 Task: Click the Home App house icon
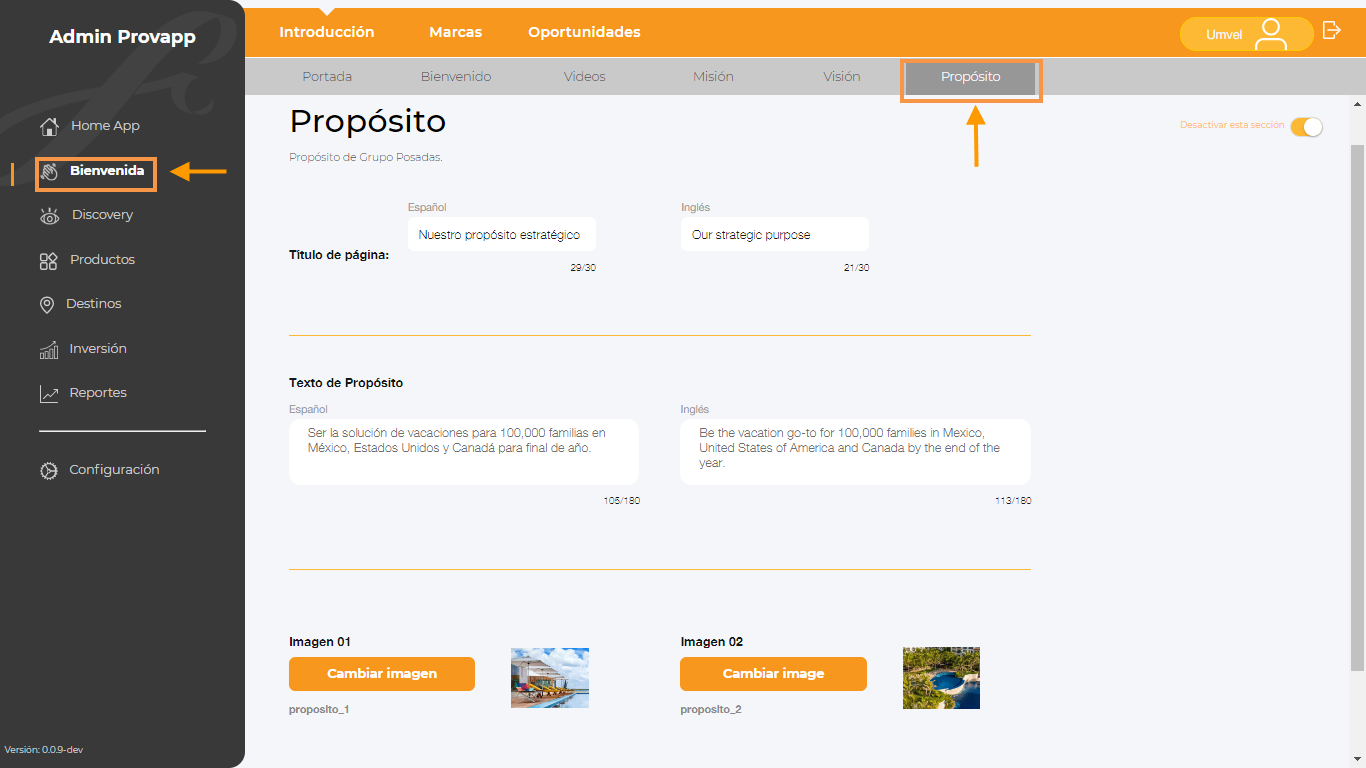pos(49,126)
